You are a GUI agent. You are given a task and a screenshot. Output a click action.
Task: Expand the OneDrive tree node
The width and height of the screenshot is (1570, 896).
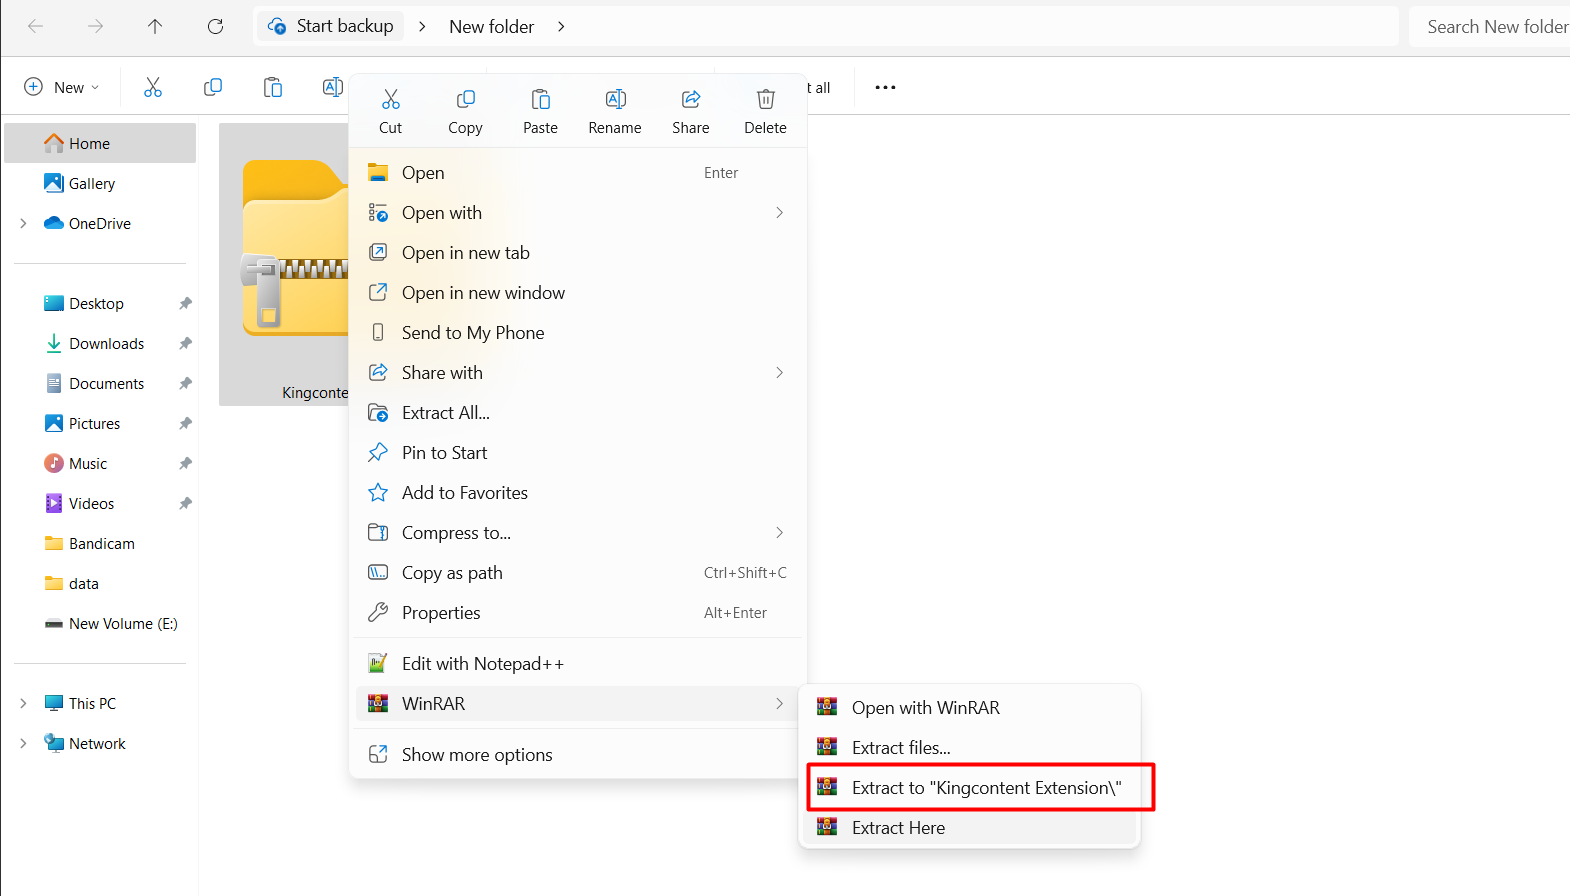(x=23, y=224)
